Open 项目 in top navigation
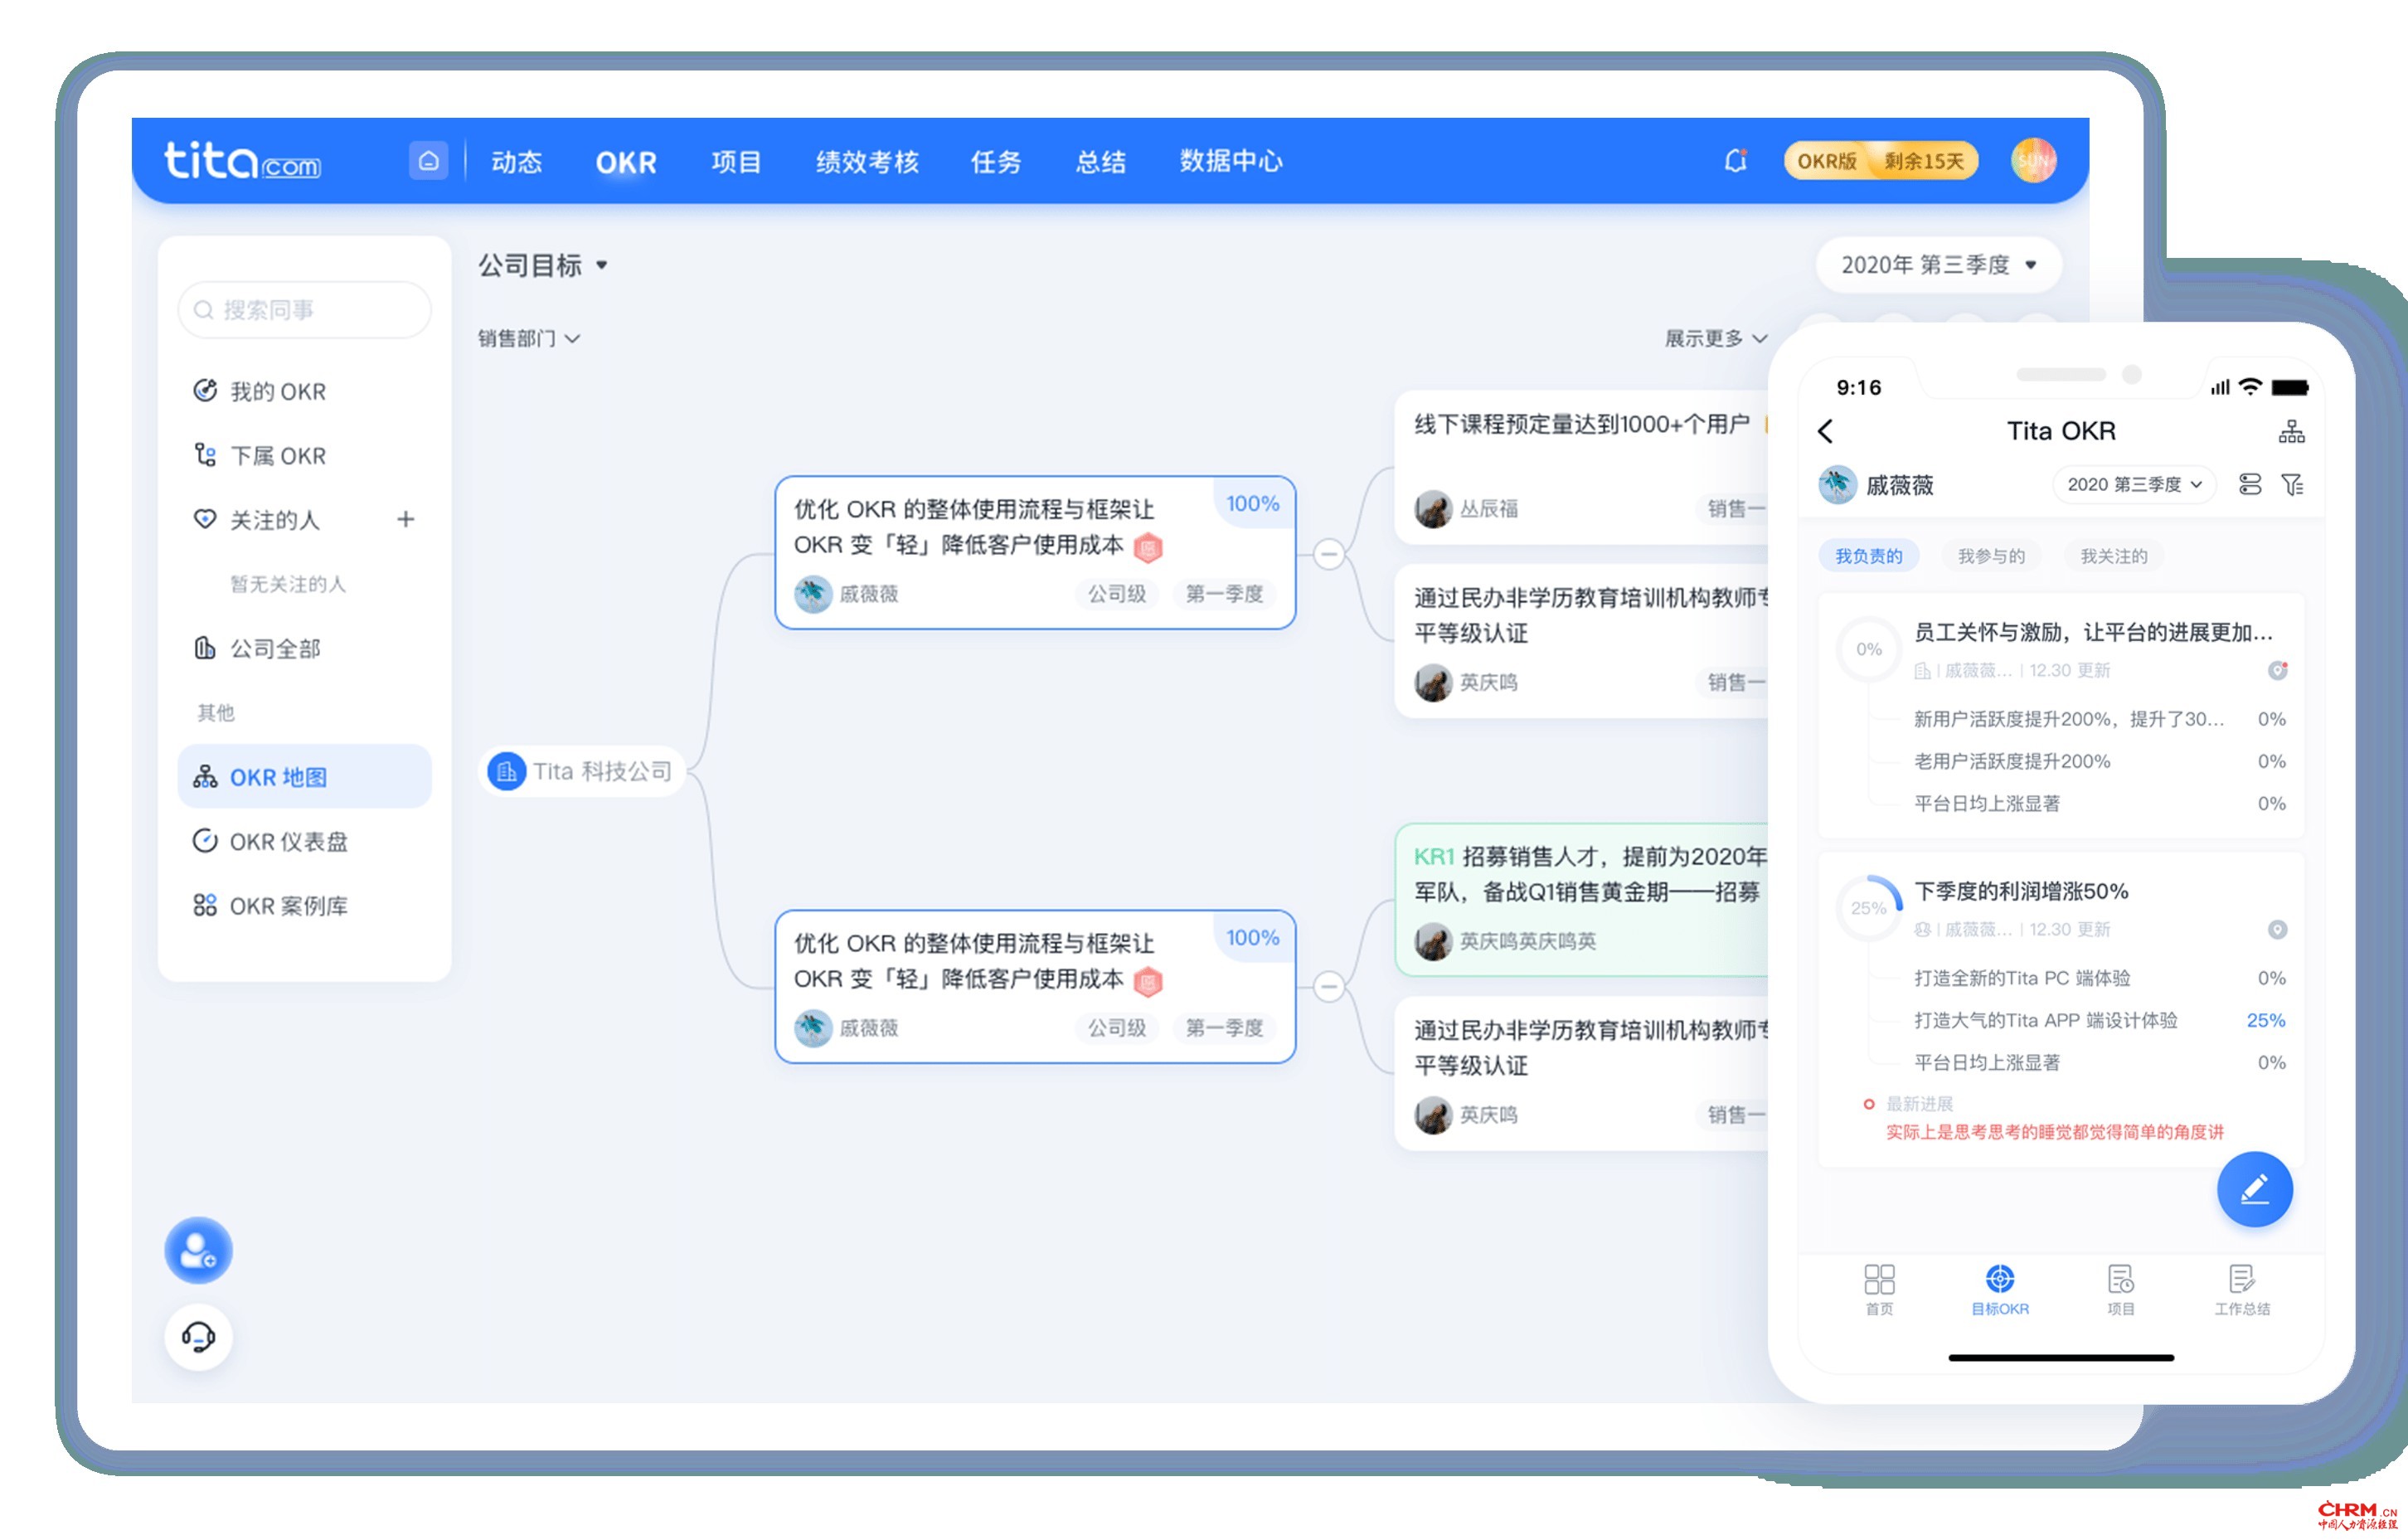This screenshot has width=2408, height=1540. click(x=736, y=162)
